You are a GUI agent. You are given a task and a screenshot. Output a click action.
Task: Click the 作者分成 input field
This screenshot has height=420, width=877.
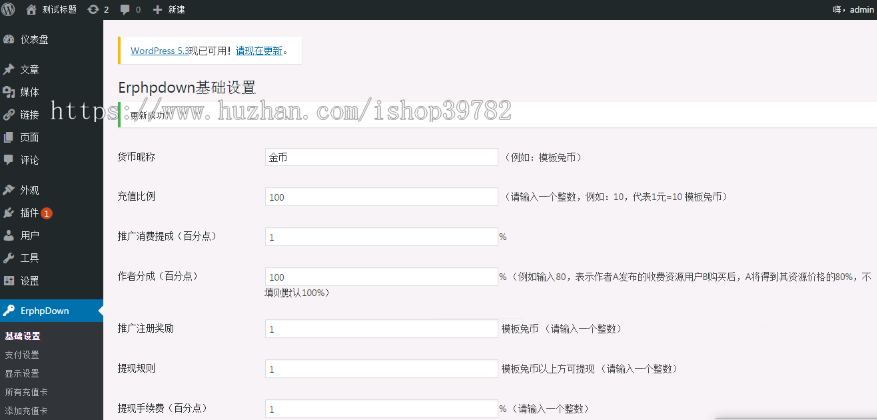(x=381, y=277)
